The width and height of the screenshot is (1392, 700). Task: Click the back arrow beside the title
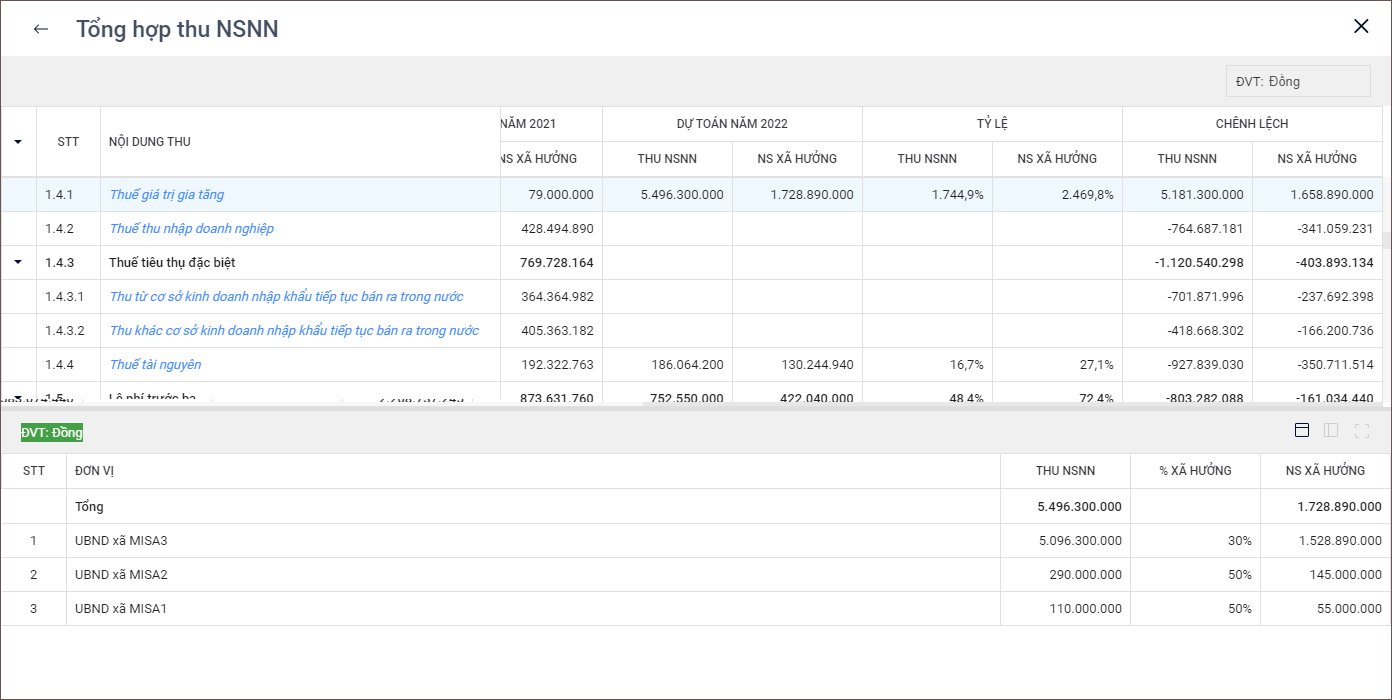point(40,29)
